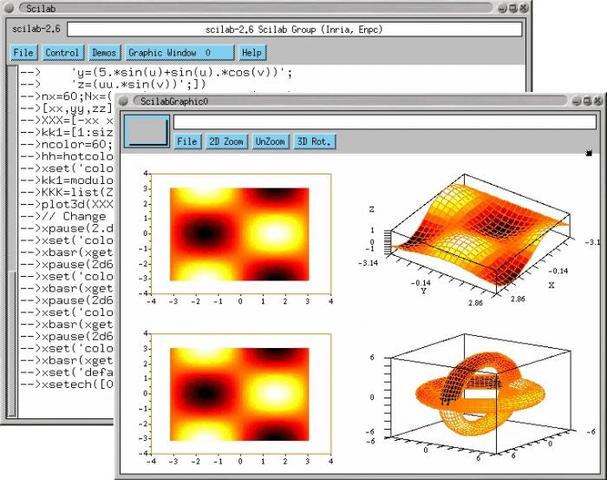The image size is (607, 480).
Task: Click console line starting '-->xset('defa'
Action: 67,372
